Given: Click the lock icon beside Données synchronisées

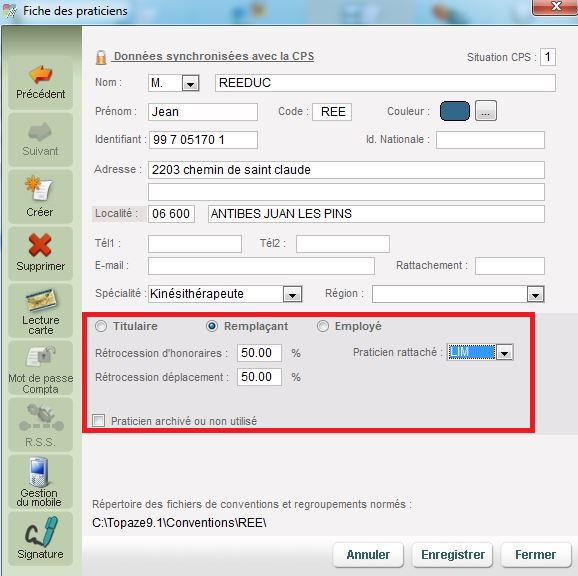Looking at the screenshot, I should click(x=101, y=57).
